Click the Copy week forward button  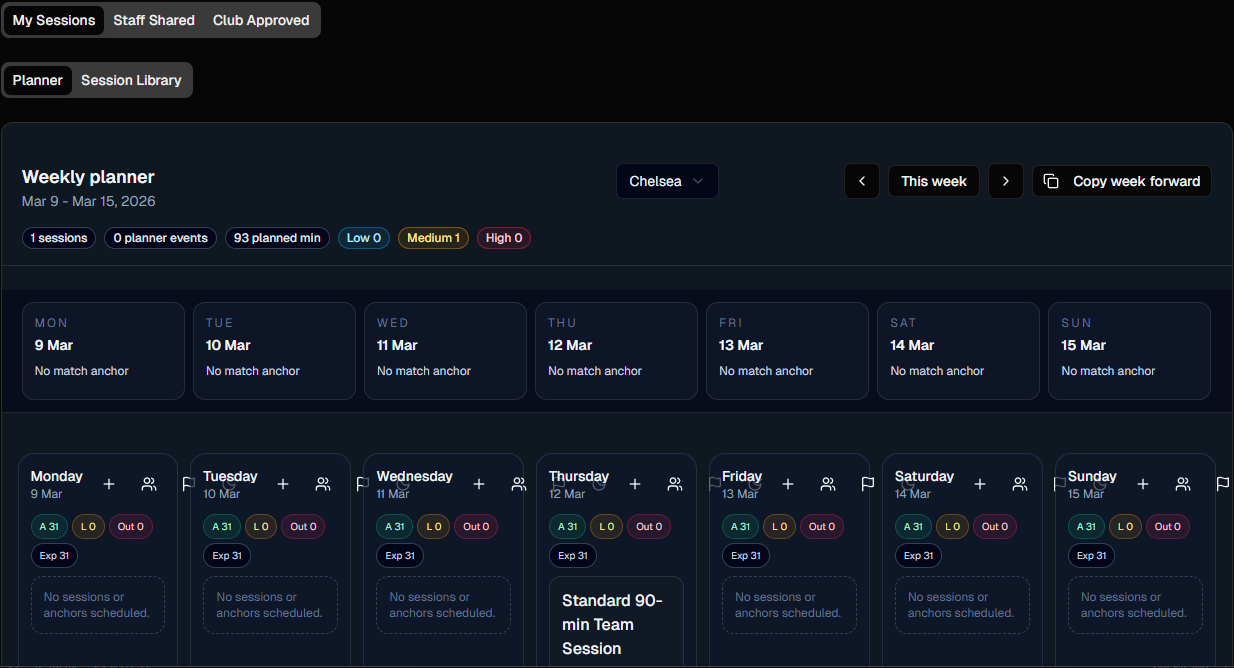click(1122, 181)
